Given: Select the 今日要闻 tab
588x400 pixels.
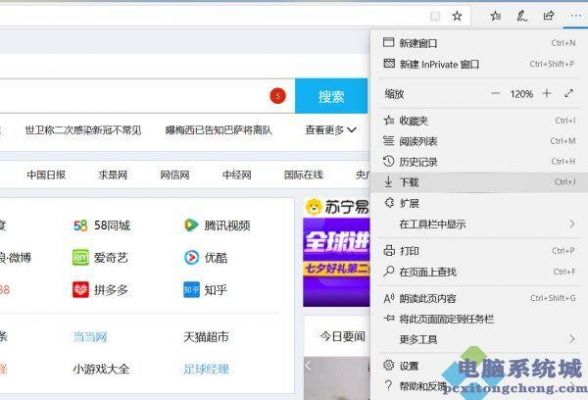Looking at the screenshot, I should point(342,336).
